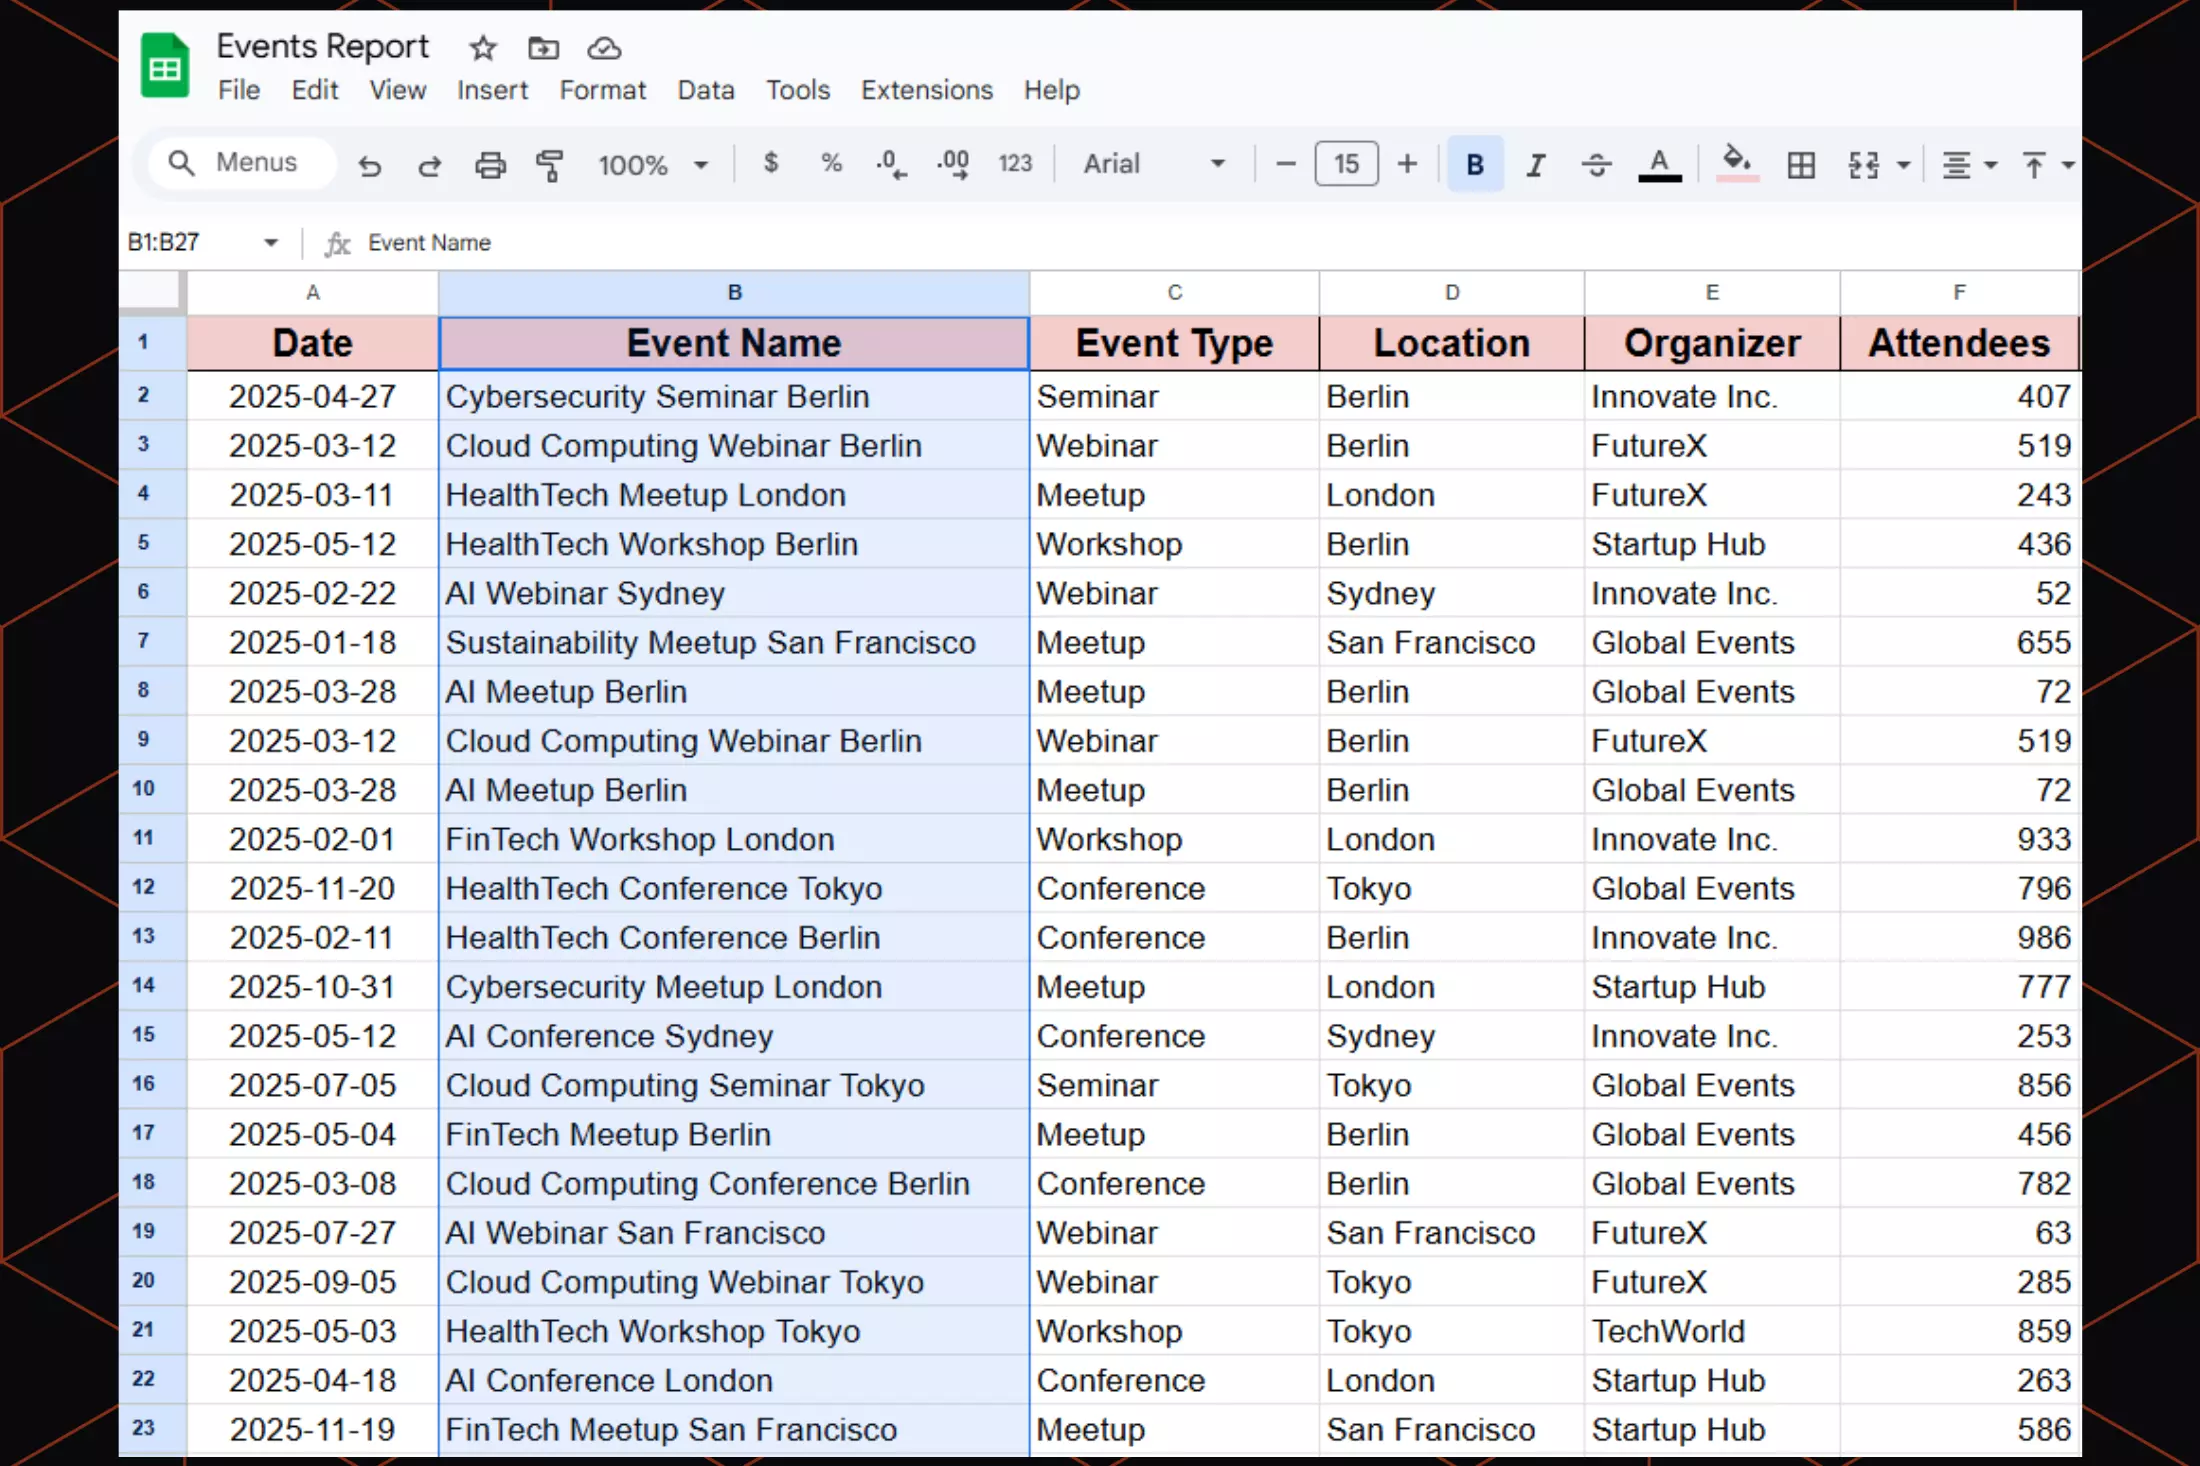The image size is (2200, 1466).
Task: Open the name box dropdown arrow
Action: (270, 243)
